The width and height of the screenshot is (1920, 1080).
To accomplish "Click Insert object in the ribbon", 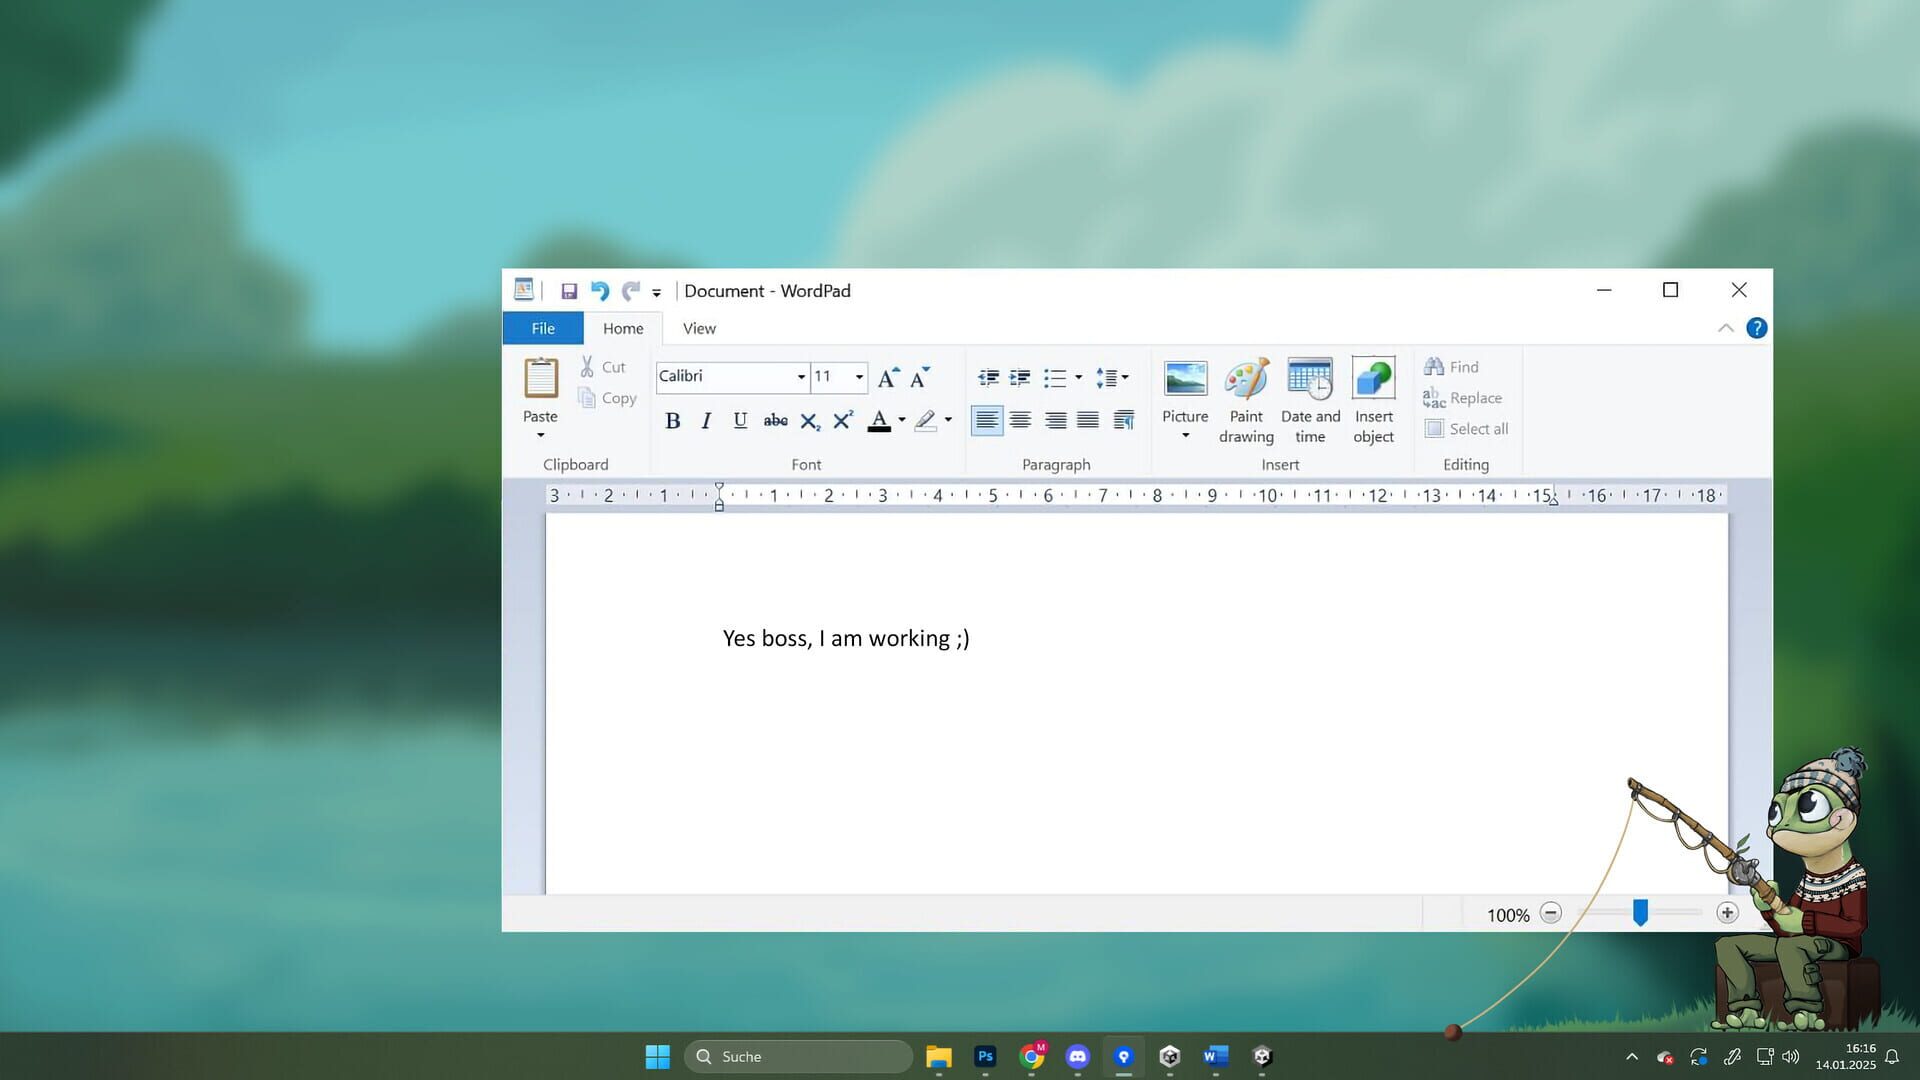I will pos(1373,398).
